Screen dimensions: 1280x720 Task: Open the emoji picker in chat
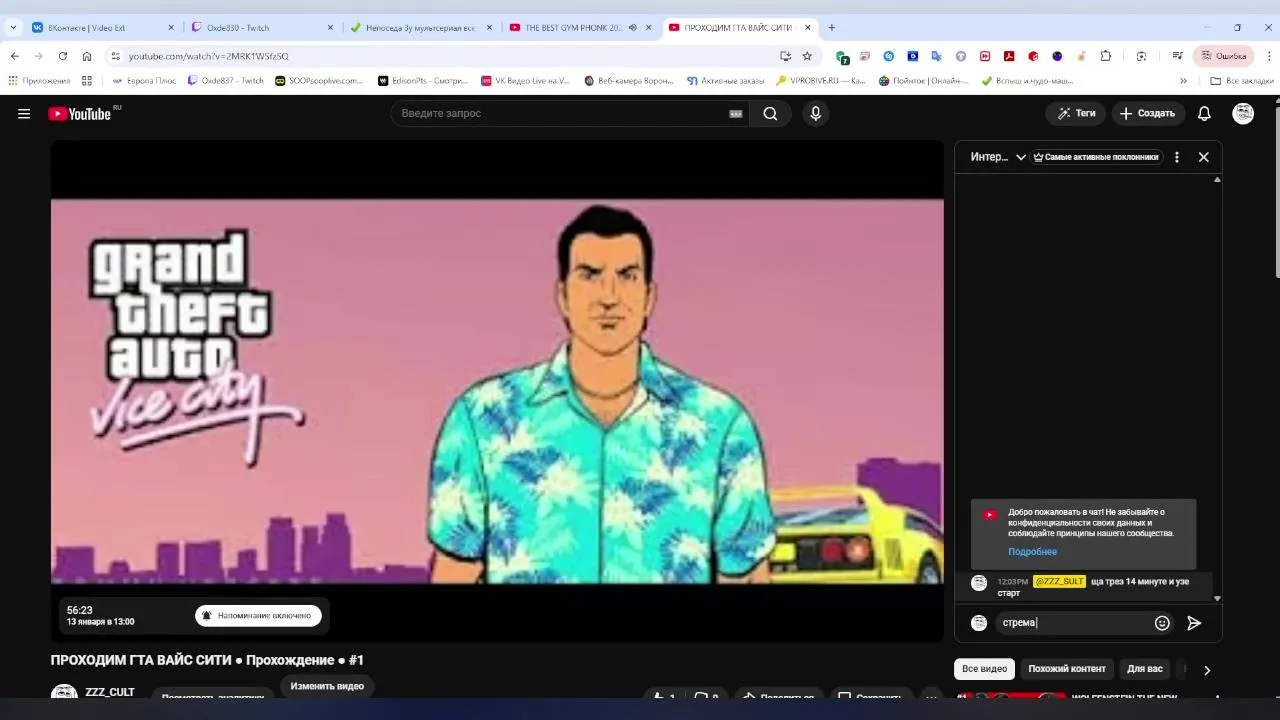tap(1162, 623)
